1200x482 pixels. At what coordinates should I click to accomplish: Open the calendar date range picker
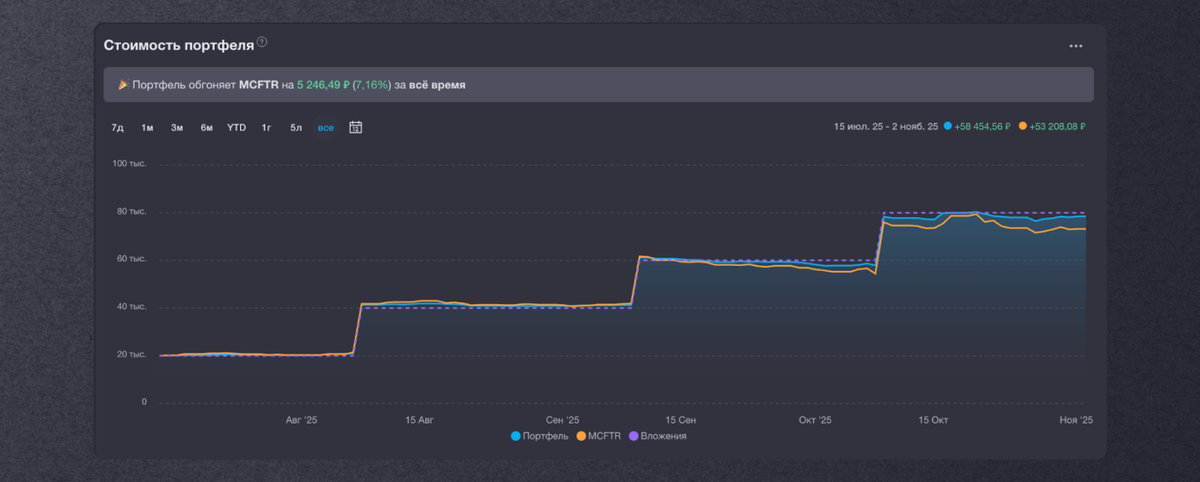tap(355, 127)
